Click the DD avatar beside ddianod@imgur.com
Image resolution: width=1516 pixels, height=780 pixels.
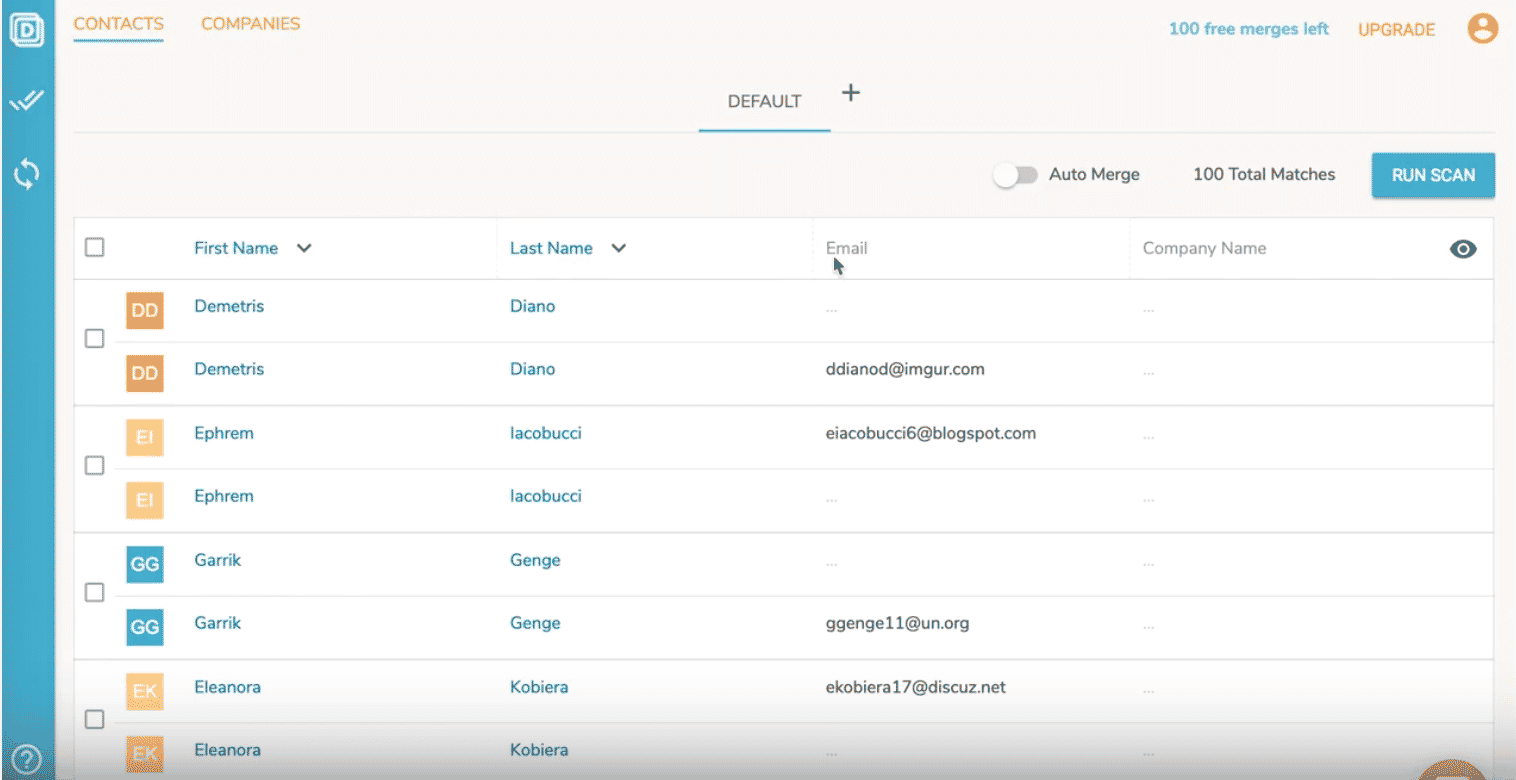[x=145, y=373]
